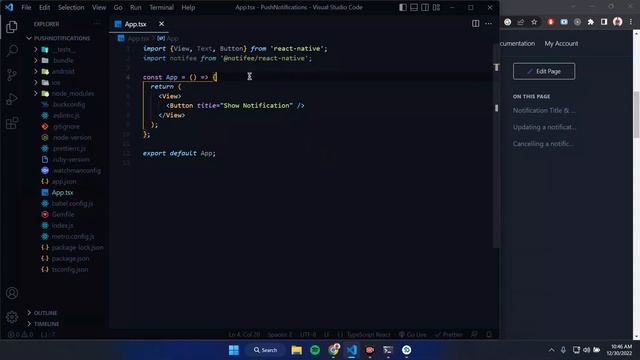Open App.tsx in file explorer
The height and width of the screenshot is (360, 640).
pyautogui.click(x=62, y=192)
